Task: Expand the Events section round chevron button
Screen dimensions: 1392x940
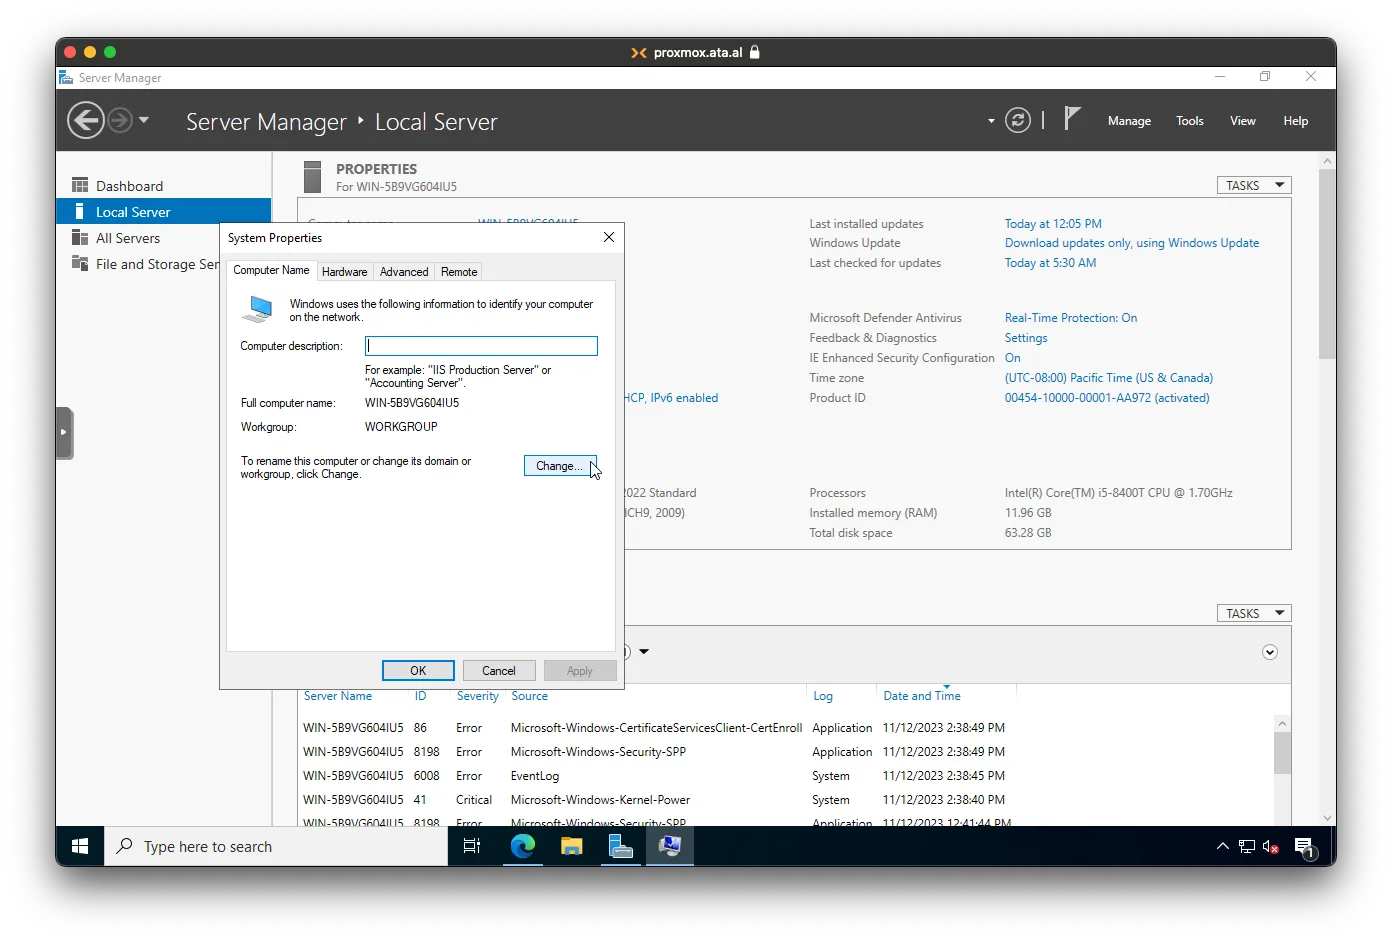Action: click(x=1270, y=652)
